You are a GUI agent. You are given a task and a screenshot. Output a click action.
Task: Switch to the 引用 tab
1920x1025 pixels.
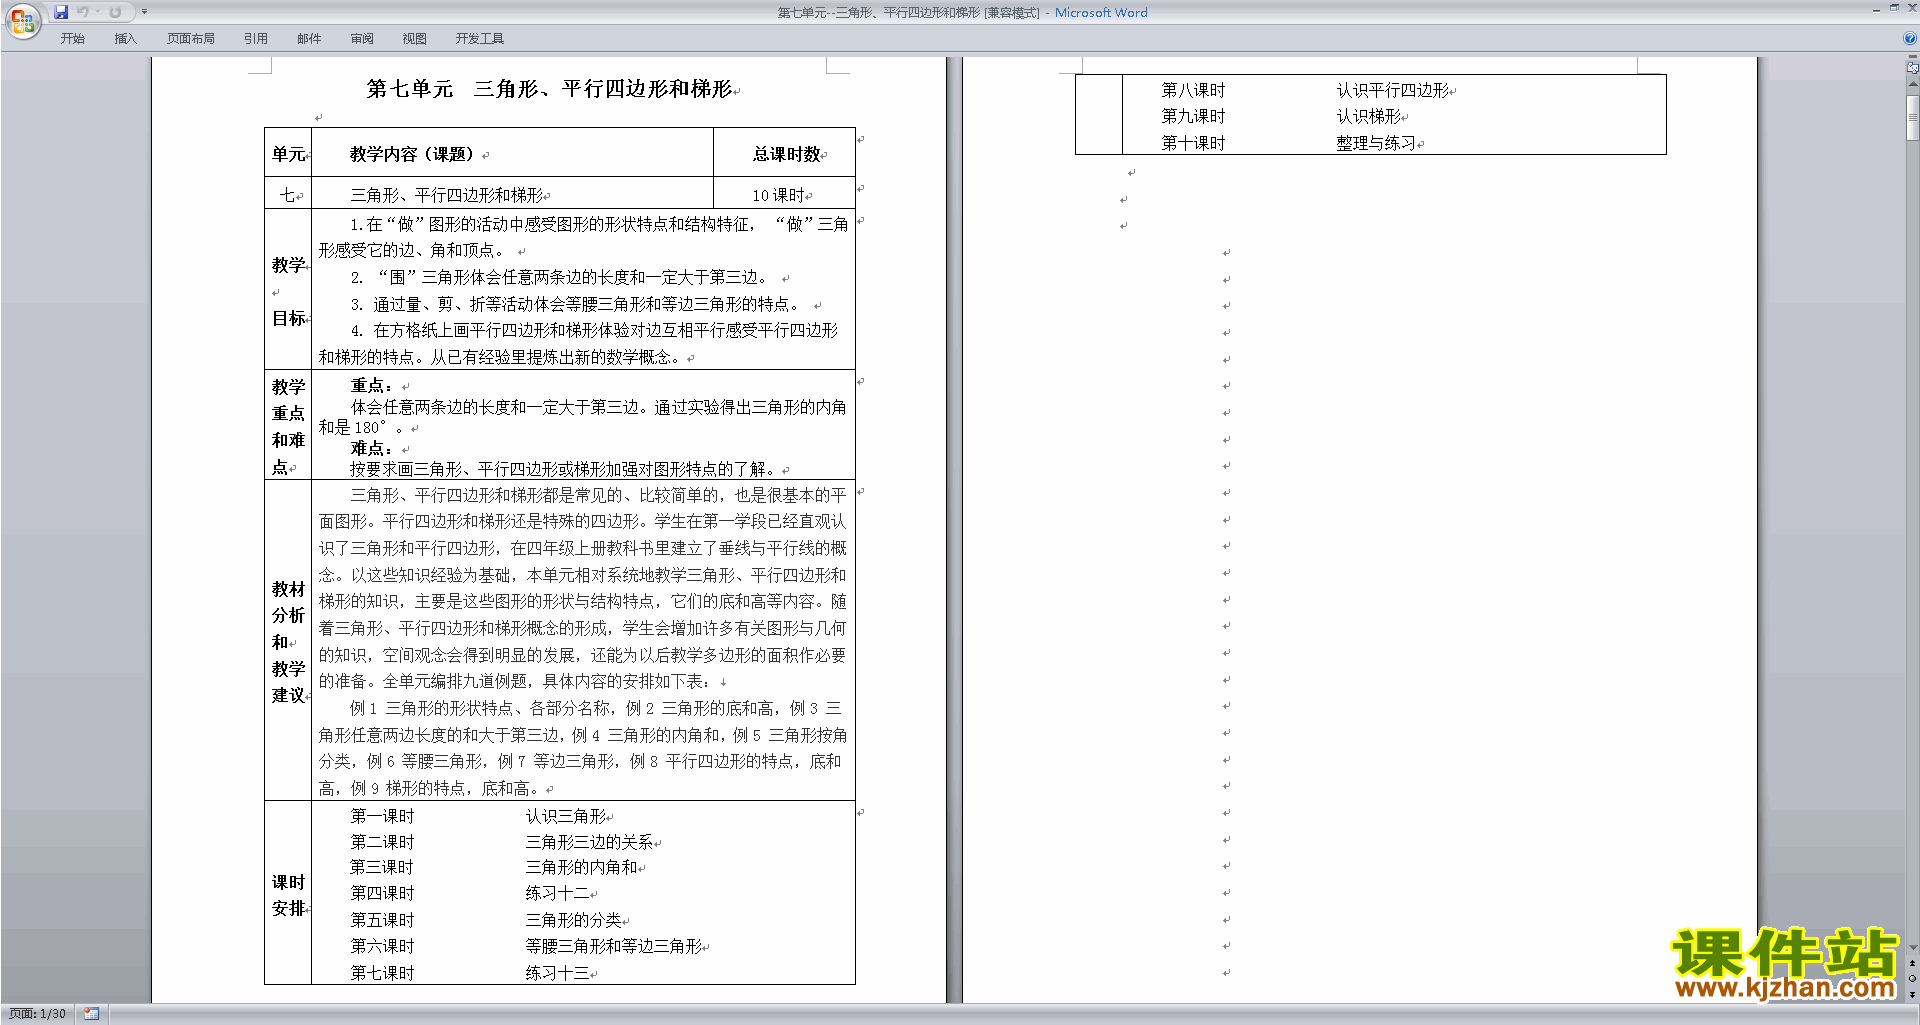(x=256, y=39)
